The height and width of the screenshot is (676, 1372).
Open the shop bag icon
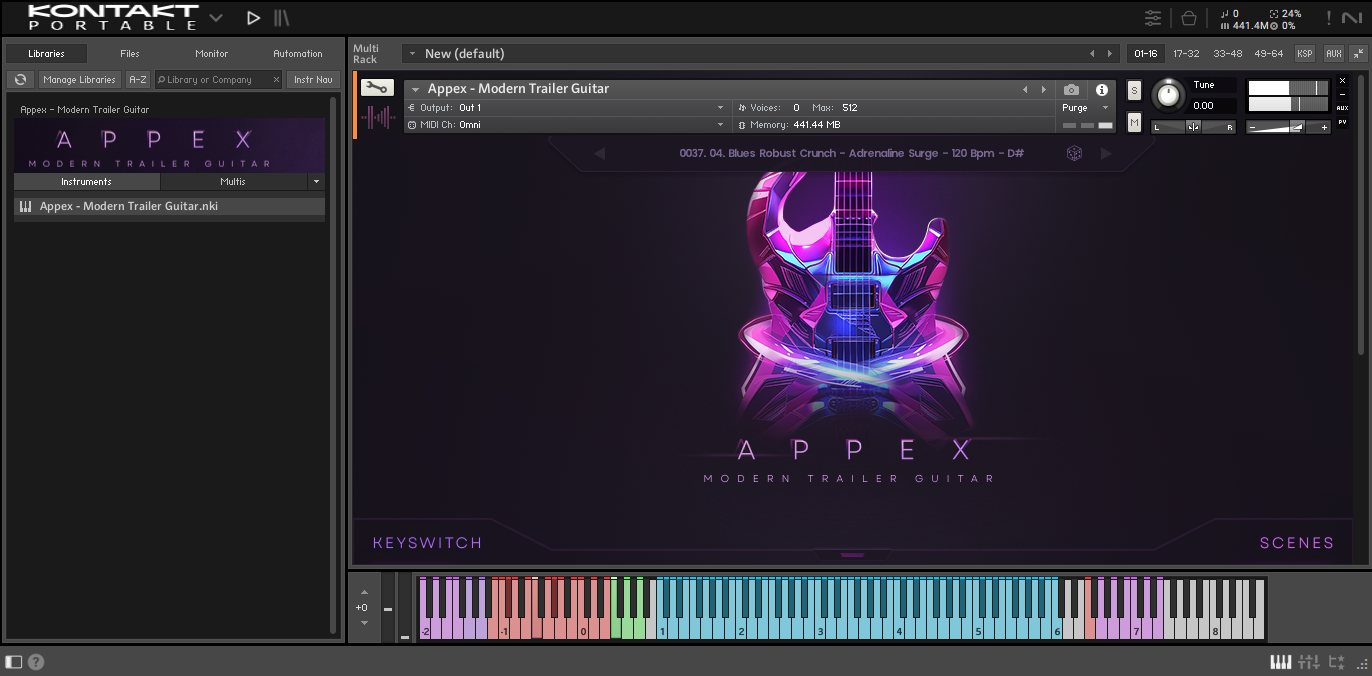(x=1188, y=18)
